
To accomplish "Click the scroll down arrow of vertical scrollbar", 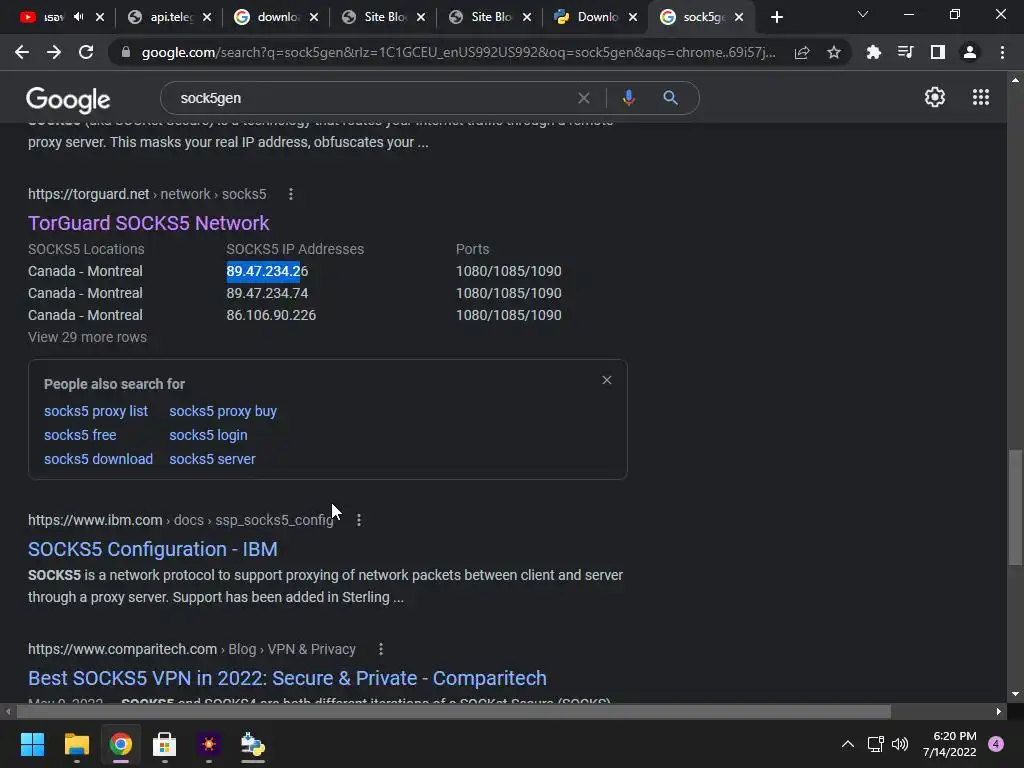I will click(1015, 695).
